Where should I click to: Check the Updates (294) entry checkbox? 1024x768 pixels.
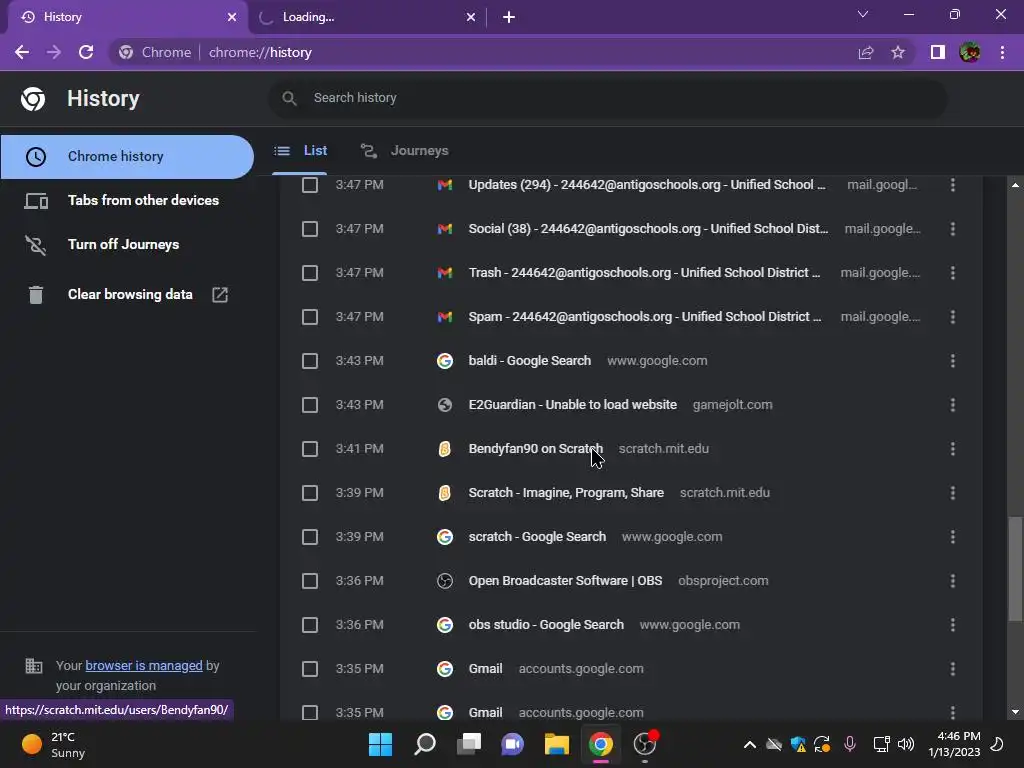[310, 185]
